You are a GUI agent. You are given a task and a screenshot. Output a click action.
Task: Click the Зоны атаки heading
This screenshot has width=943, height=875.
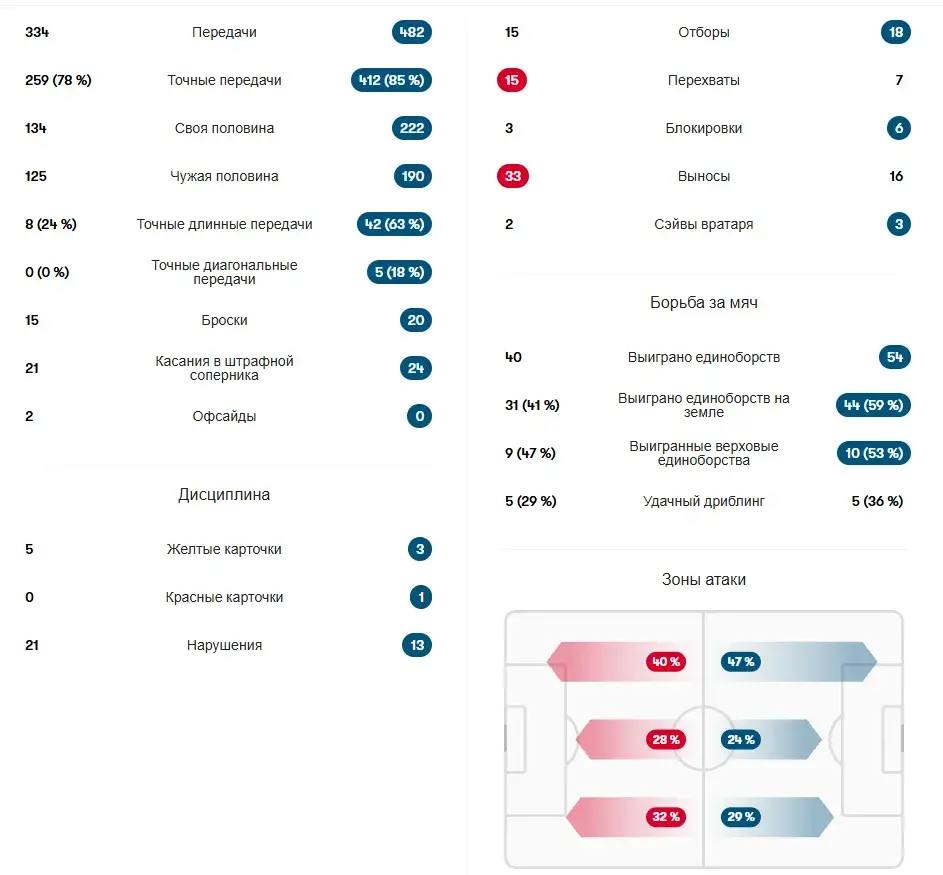pos(704,580)
